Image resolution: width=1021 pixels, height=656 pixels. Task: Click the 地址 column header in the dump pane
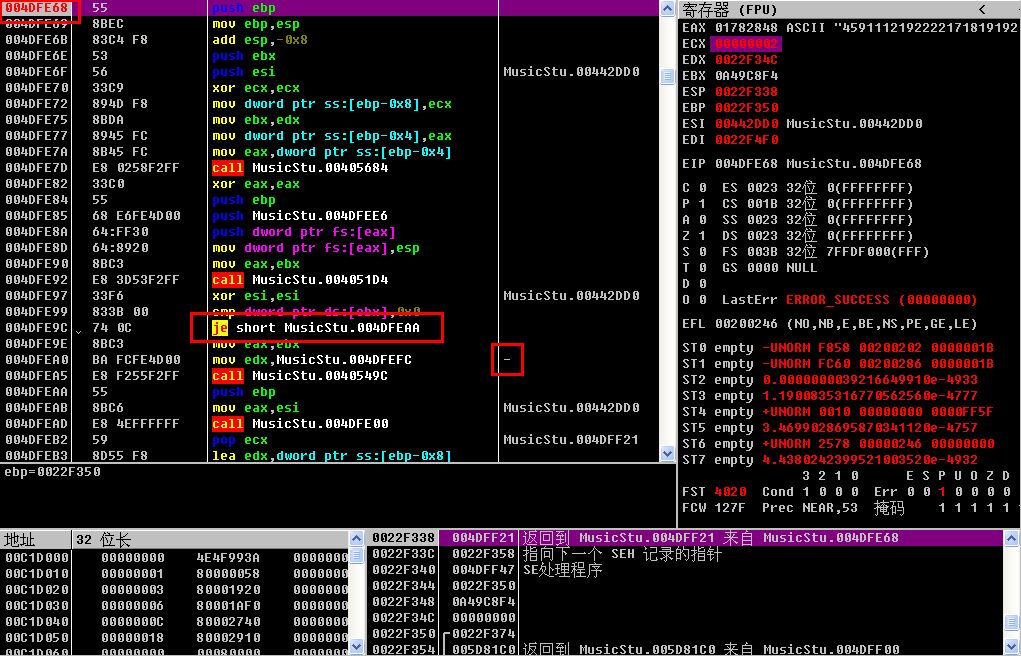coord(36,539)
